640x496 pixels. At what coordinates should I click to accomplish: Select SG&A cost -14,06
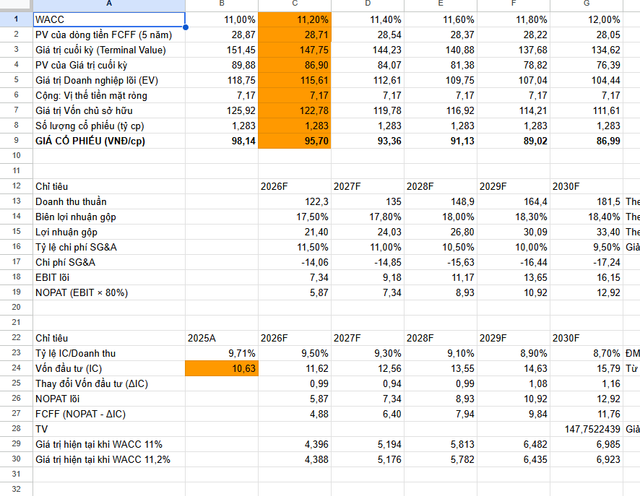click(x=295, y=262)
